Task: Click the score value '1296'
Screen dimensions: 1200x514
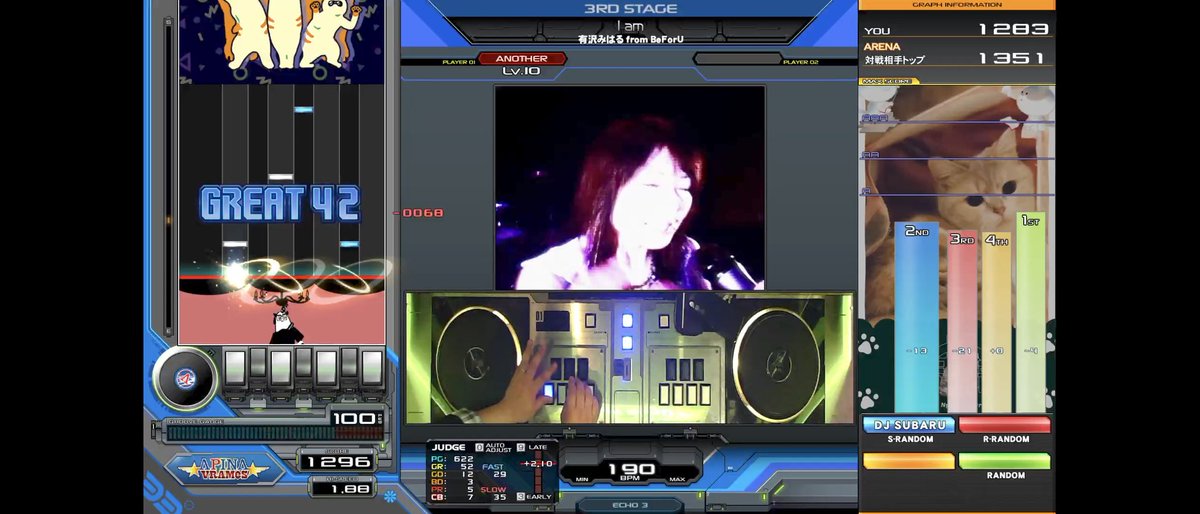Action: (x=338, y=462)
